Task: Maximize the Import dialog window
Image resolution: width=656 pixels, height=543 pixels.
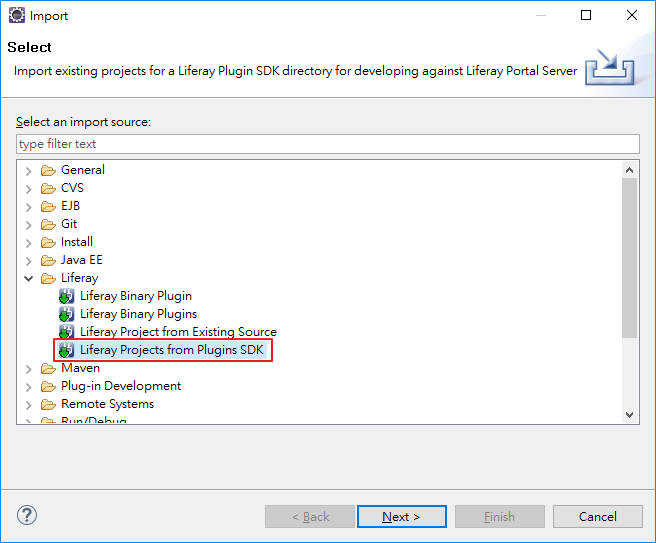Action: click(586, 15)
